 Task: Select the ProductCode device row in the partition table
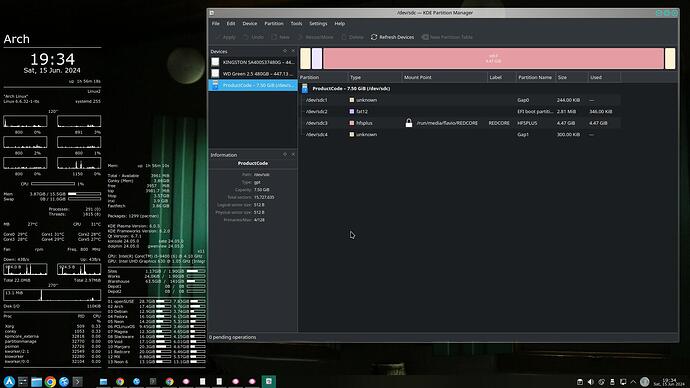460,88
